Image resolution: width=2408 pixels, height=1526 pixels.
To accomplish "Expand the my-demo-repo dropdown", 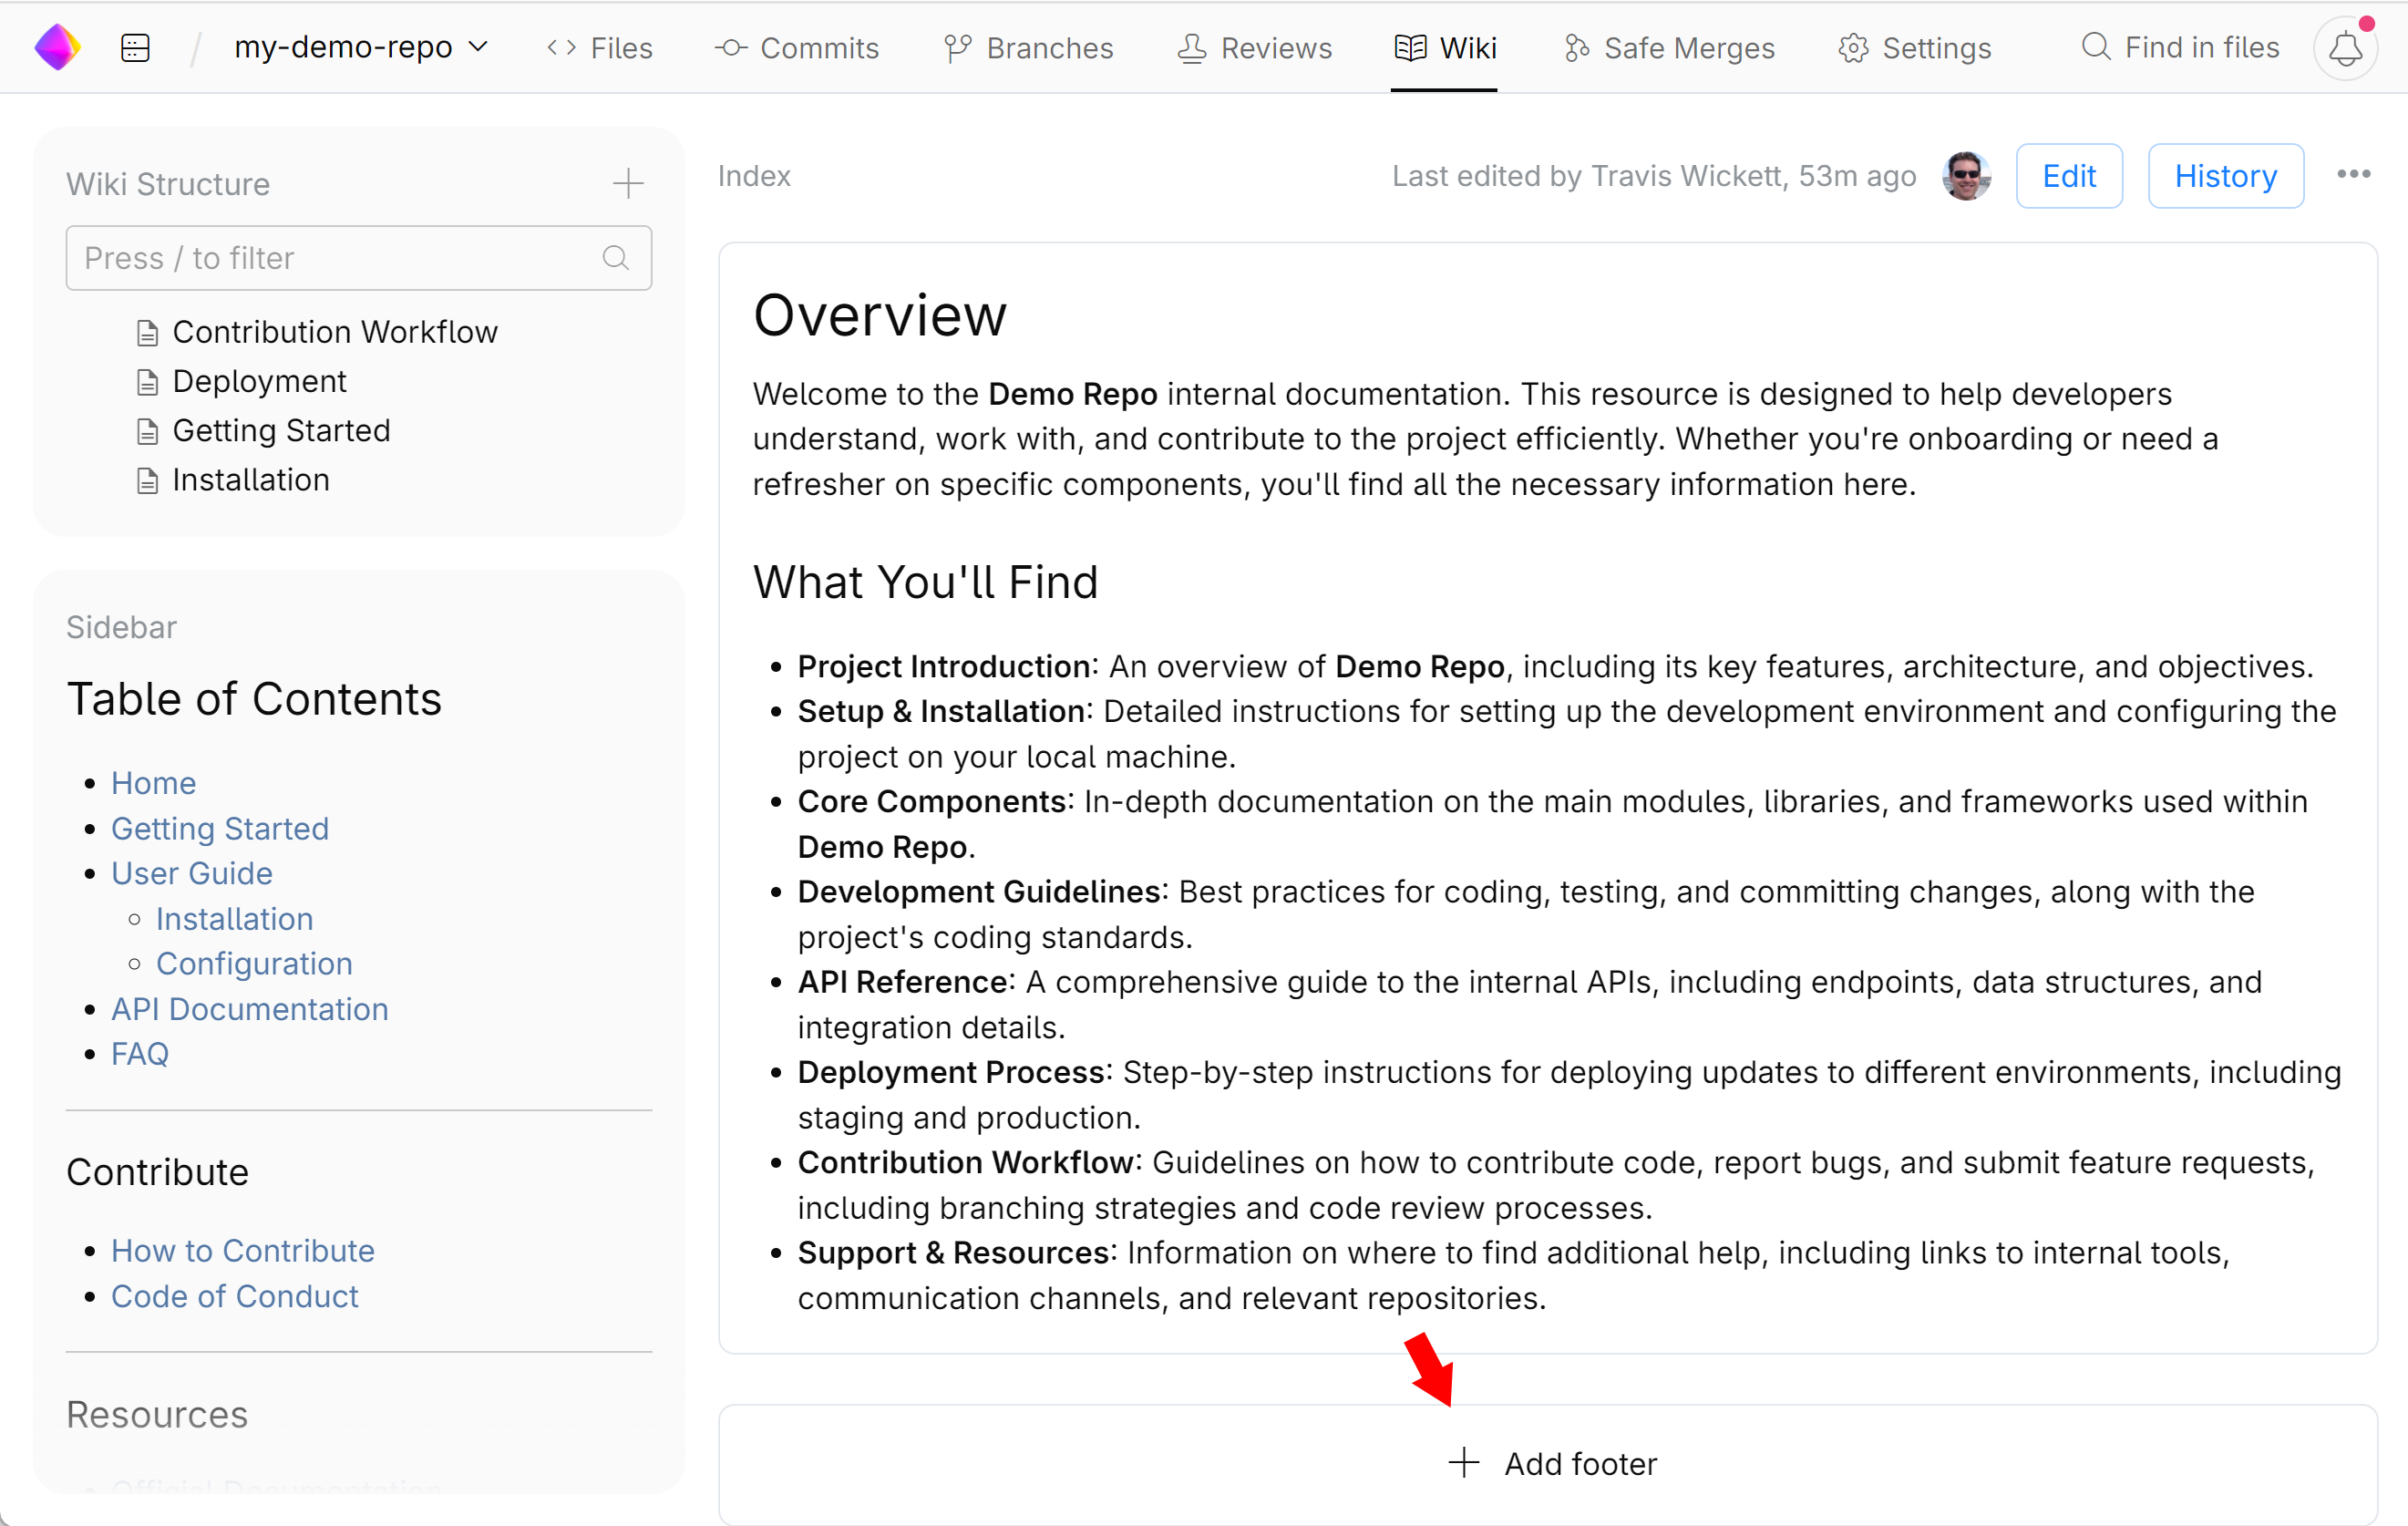I will click(479, 46).
